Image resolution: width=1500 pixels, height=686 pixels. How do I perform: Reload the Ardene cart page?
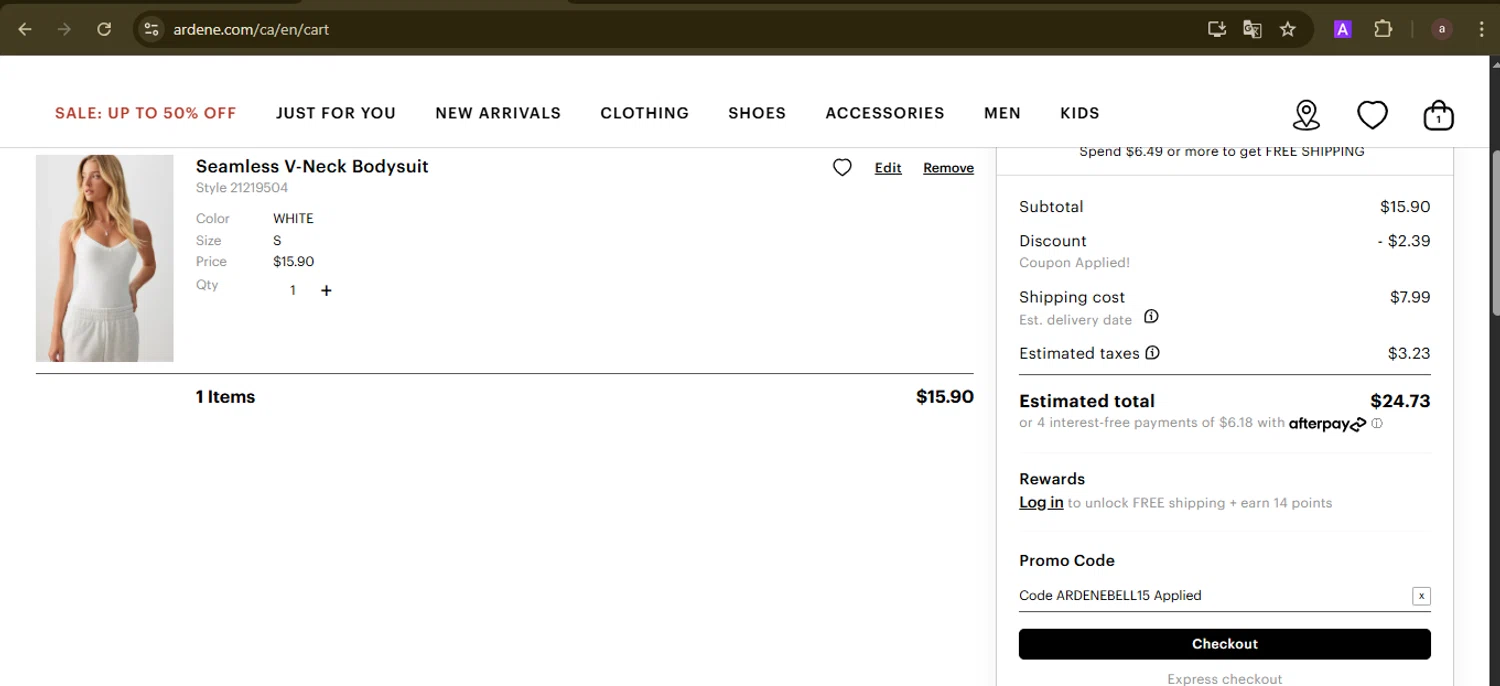(104, 29)
